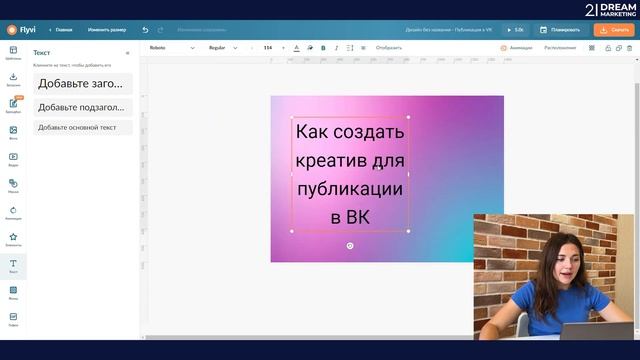The image size is (640, 360).
Task: Change text alignment
Action: pos(363,48)
